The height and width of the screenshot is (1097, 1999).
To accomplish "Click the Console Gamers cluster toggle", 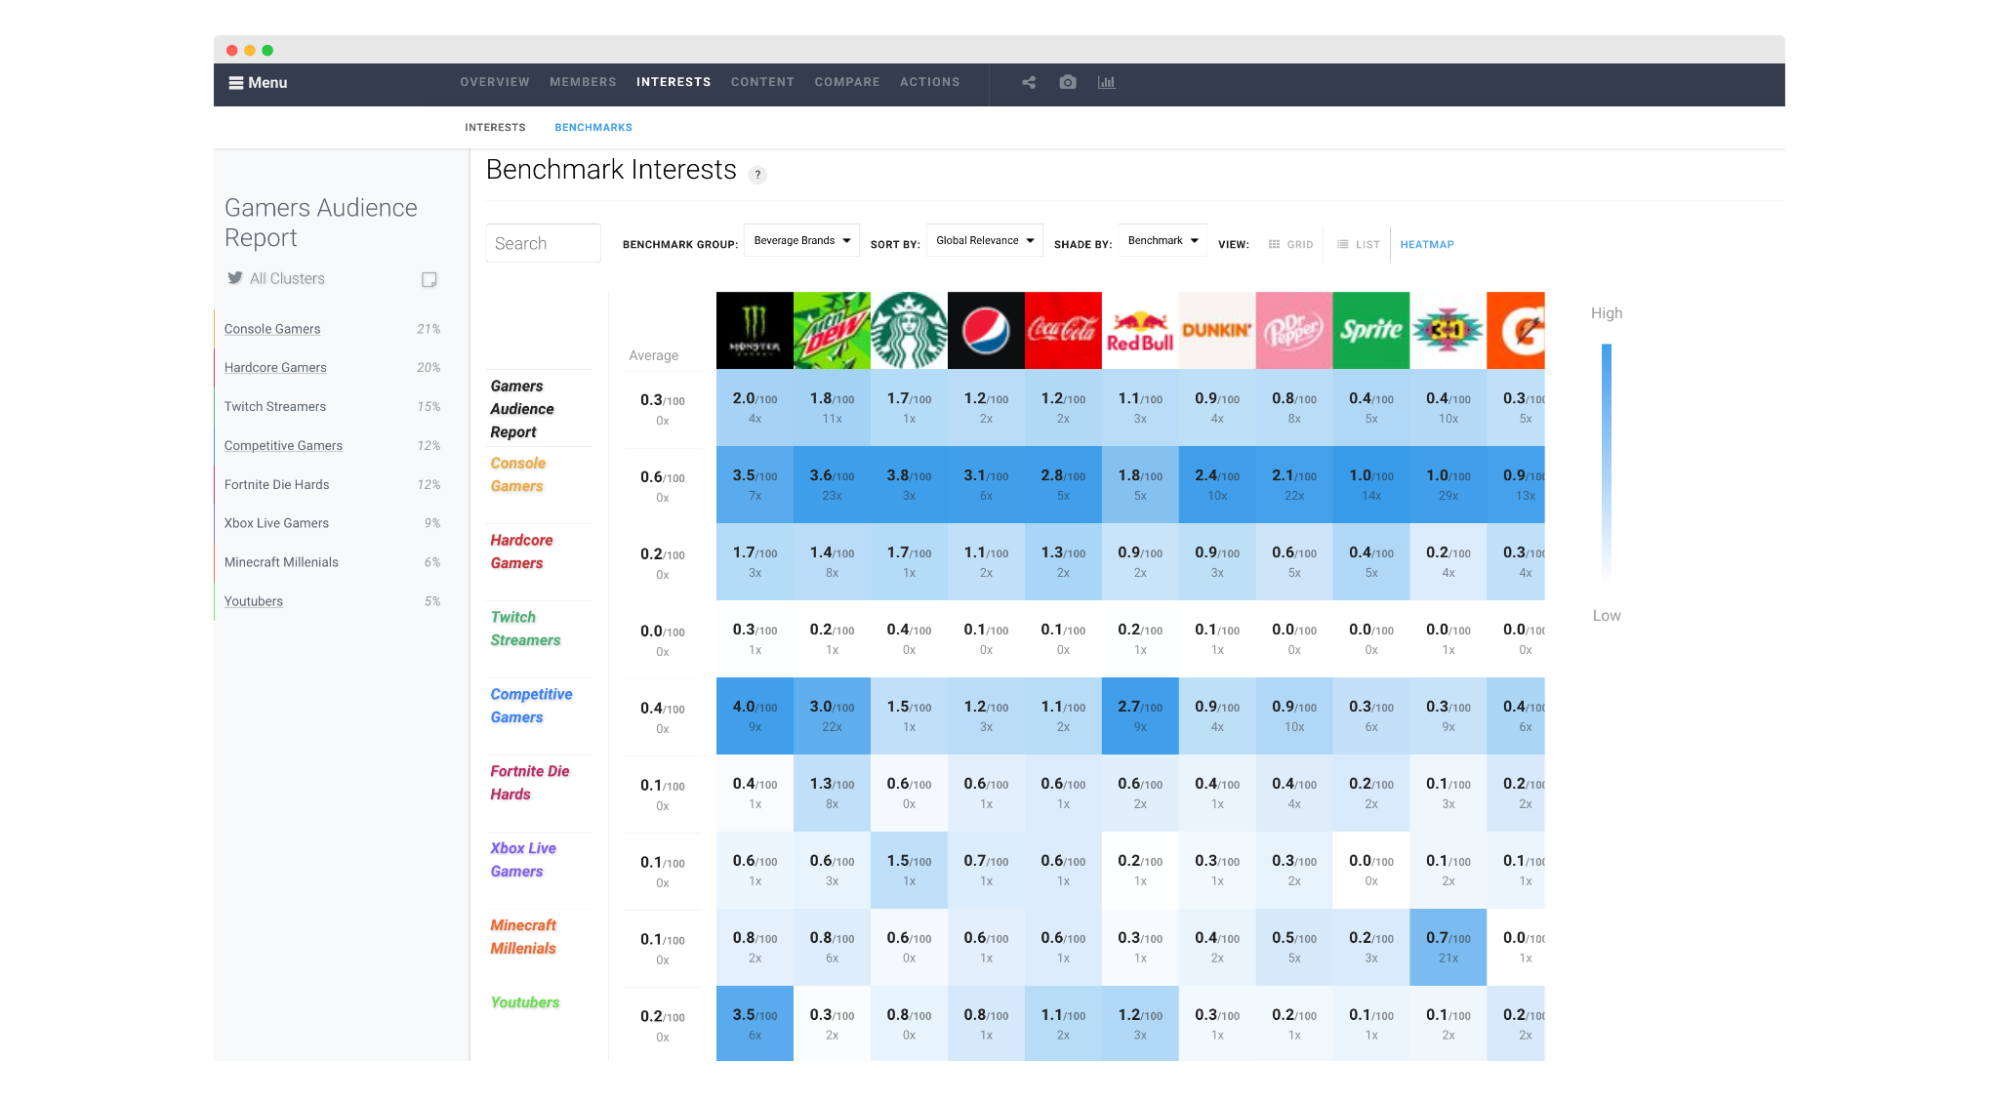I will [270, 326].
